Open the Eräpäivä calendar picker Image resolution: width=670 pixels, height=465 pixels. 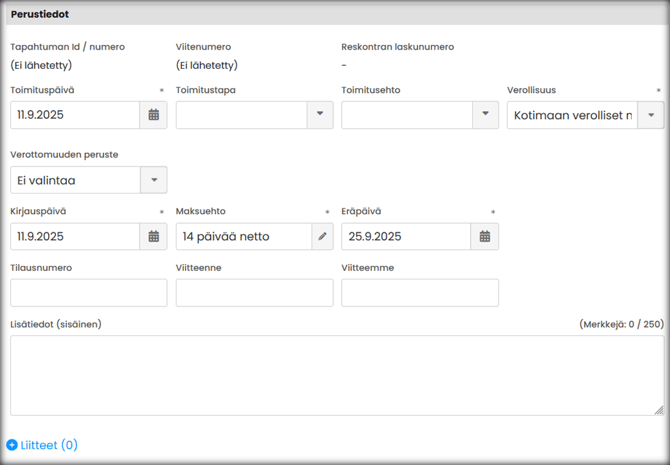coord(484,236)
